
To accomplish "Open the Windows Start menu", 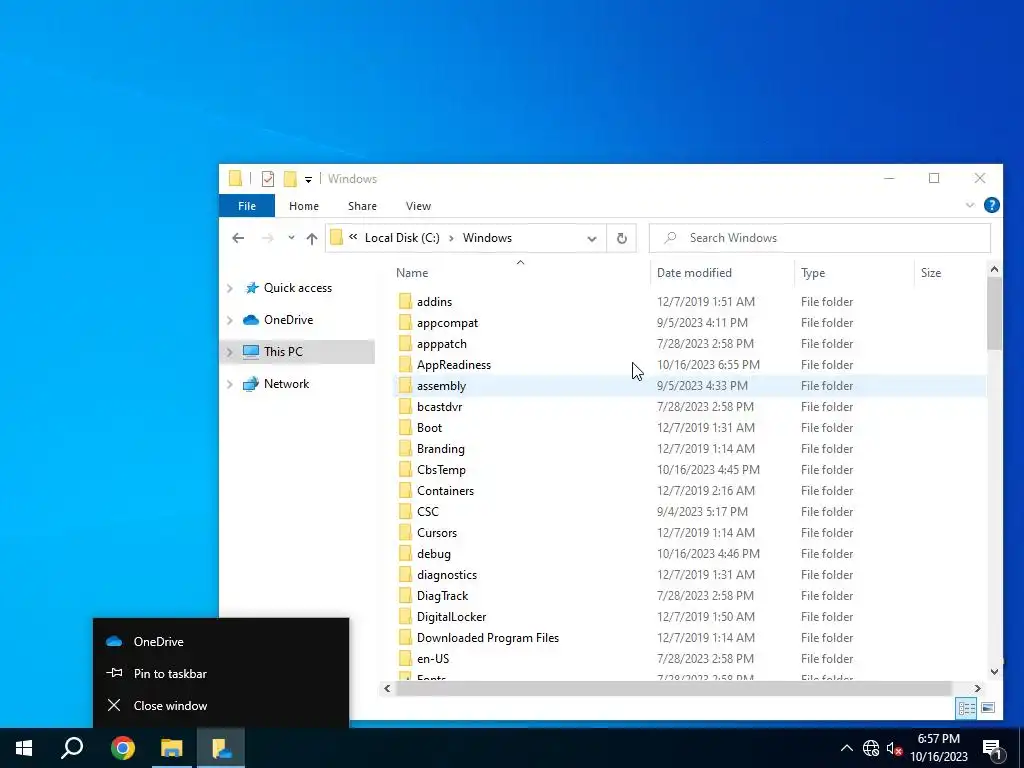I will (x=24, y=748).
